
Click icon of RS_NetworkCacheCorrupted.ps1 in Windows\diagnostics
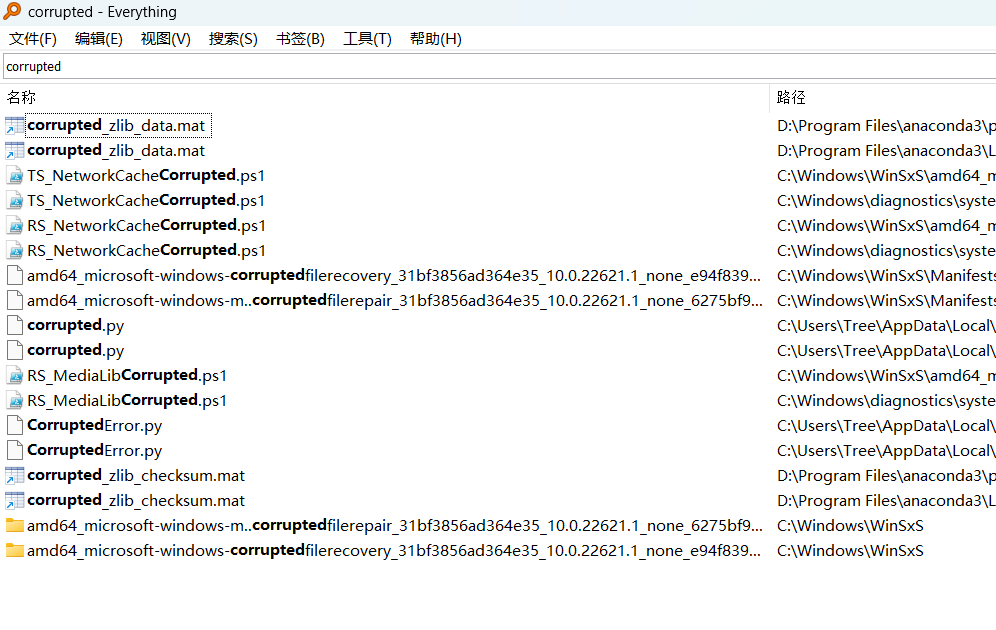[x=15, y=251]
